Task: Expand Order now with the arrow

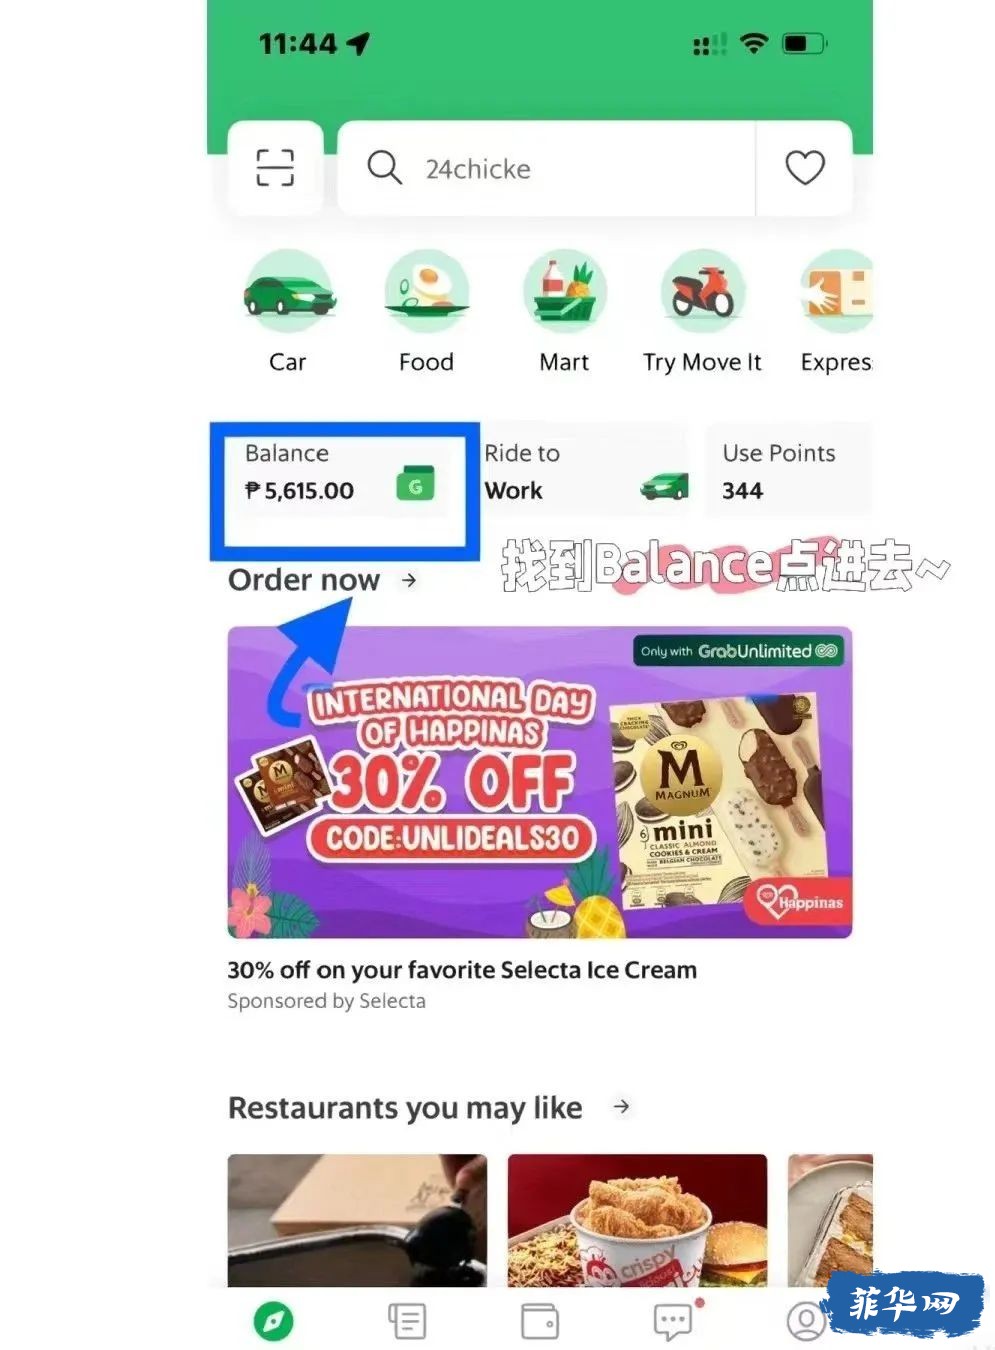Action: 408,580
